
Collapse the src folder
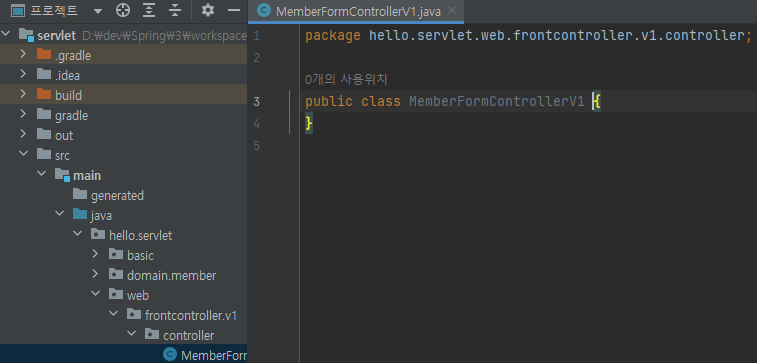click(x=23, y=154)
